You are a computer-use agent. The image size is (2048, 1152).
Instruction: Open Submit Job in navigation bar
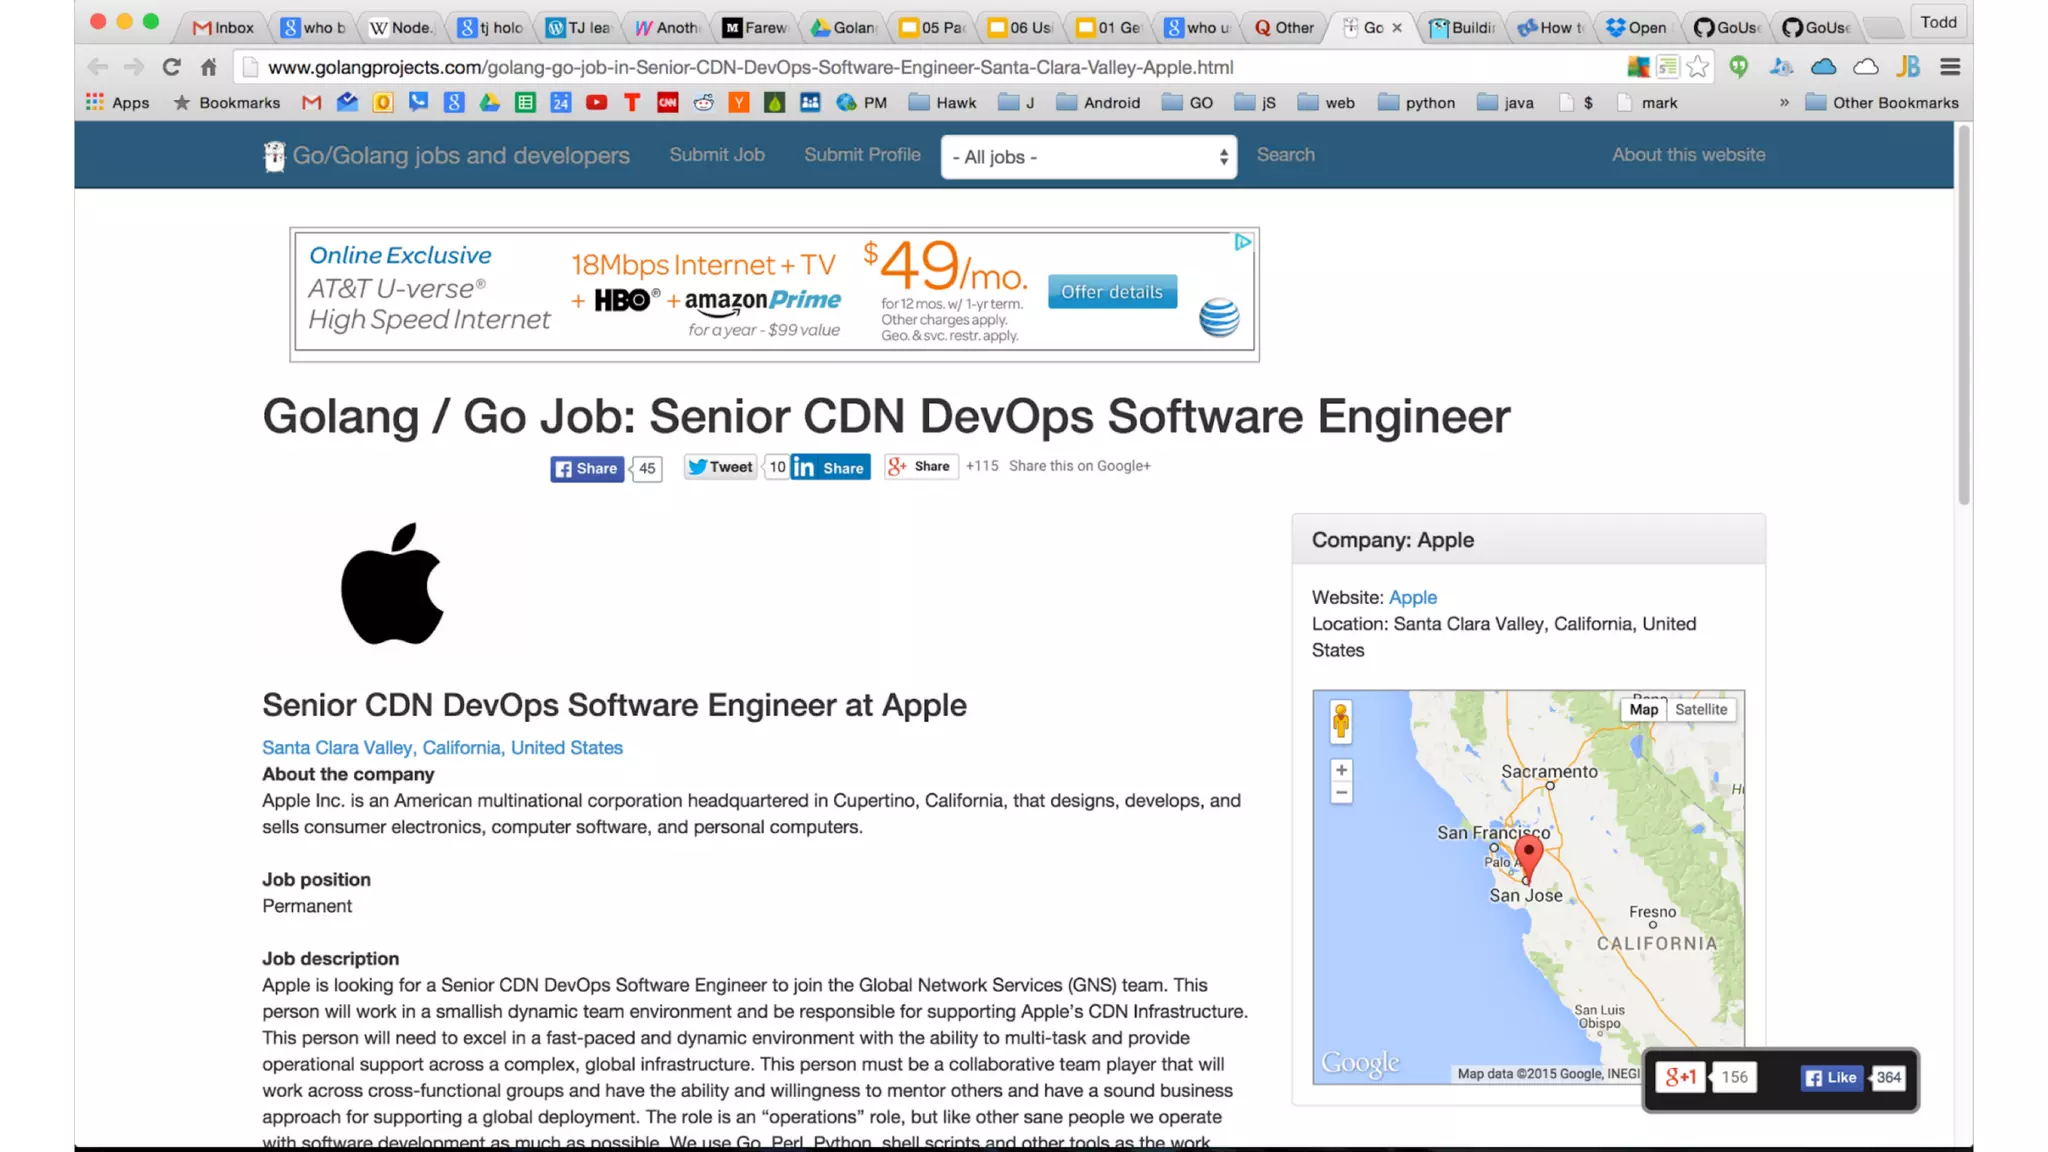tap(716, 155)
